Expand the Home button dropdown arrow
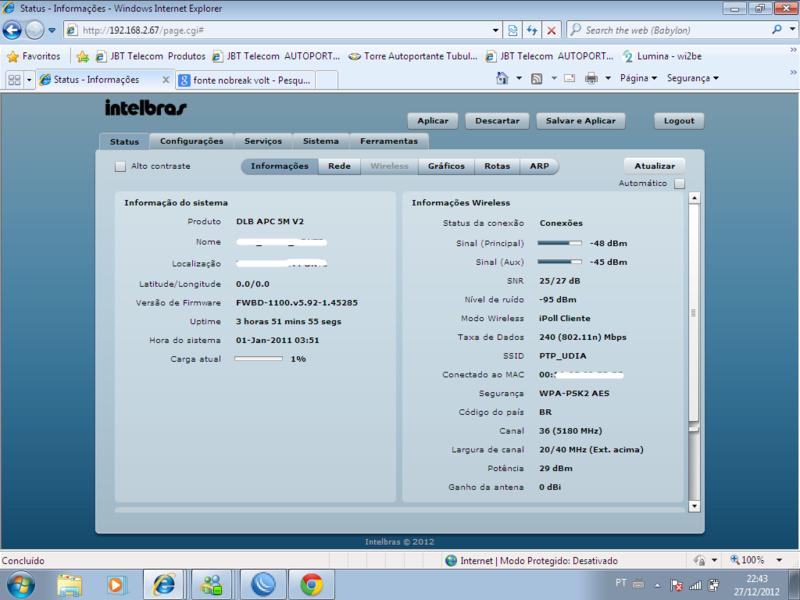This screenshot has width=800, height=600. coord(519,78)
